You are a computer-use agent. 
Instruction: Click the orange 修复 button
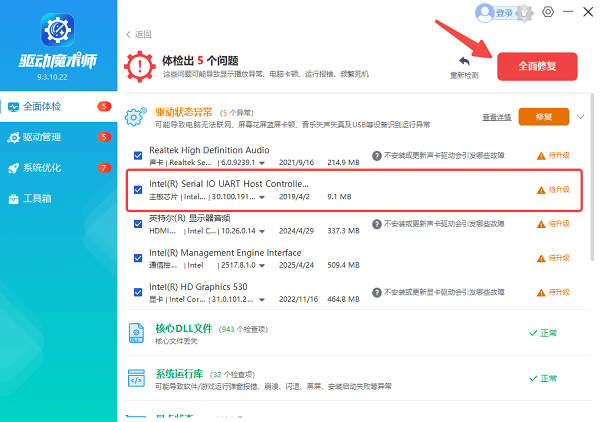(544, 117)
